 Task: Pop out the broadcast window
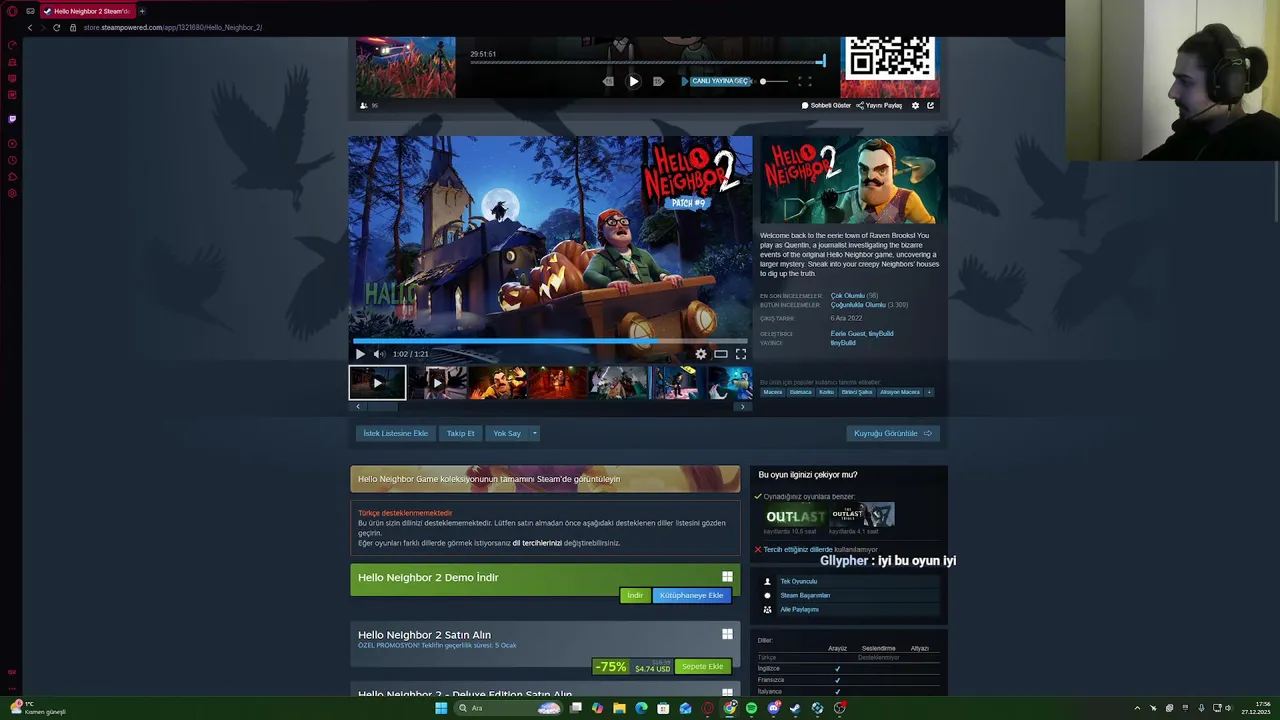(x=931, y=105)
